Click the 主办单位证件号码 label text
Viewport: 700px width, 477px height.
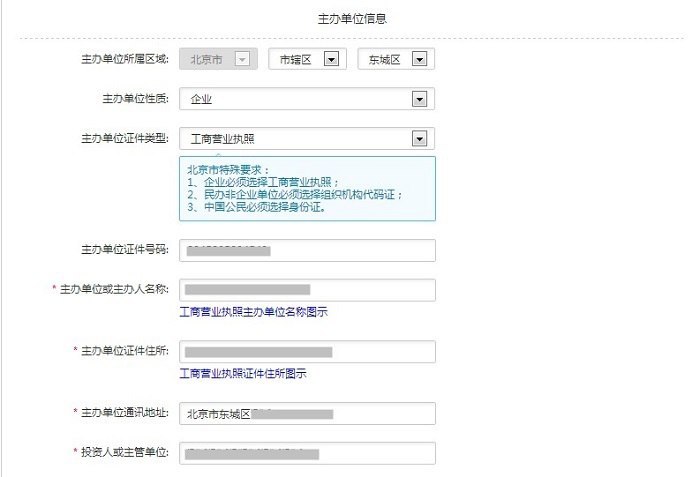124,249
